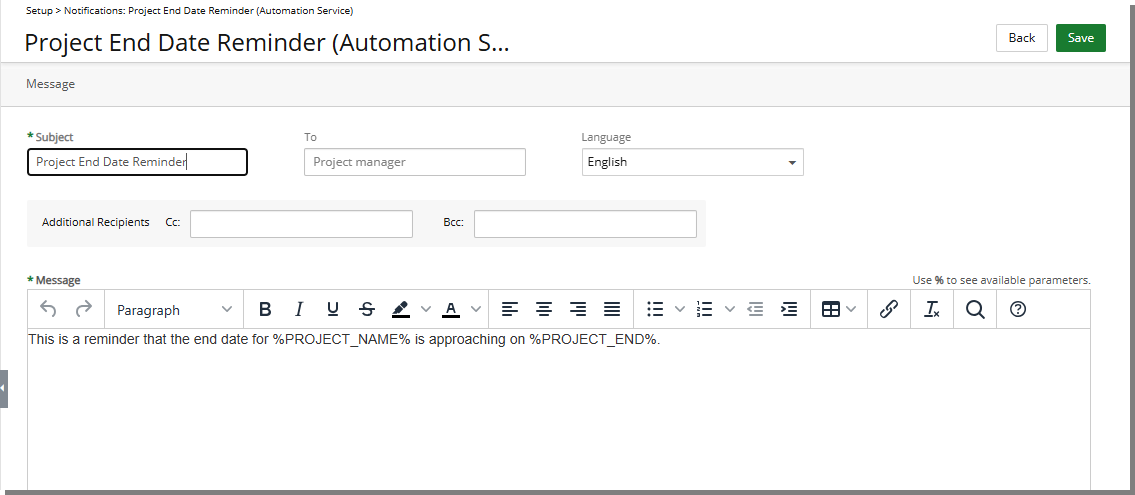Justify the text

point(612,310)
